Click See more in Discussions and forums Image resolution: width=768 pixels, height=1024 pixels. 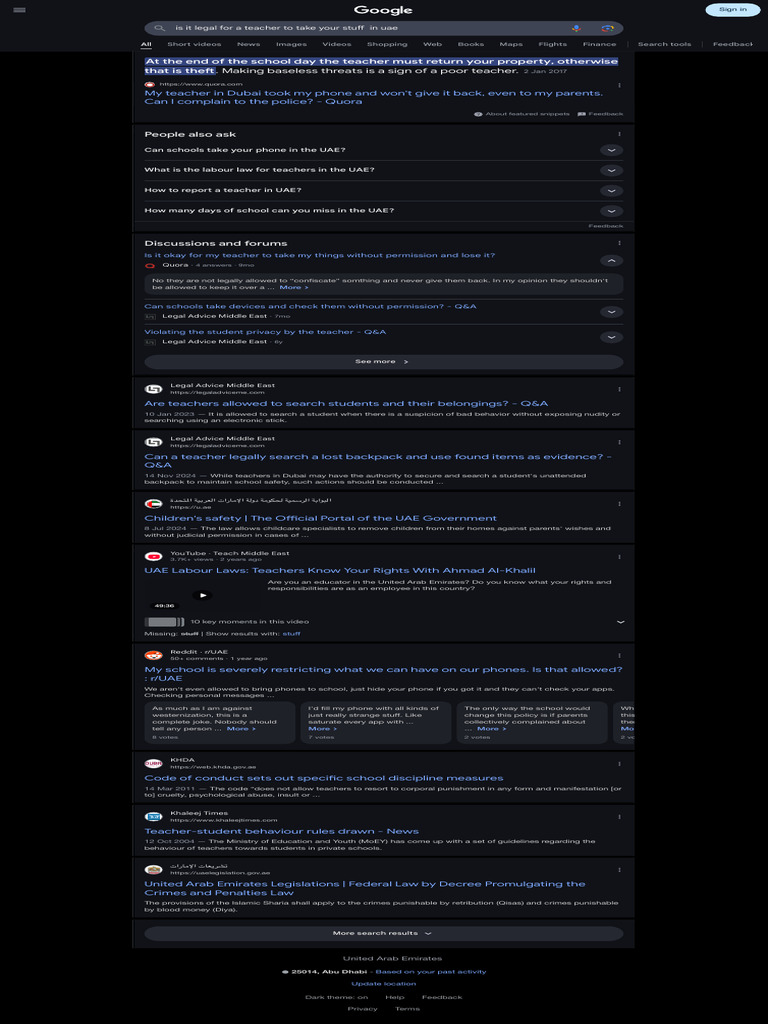click(x=383, y=362)
